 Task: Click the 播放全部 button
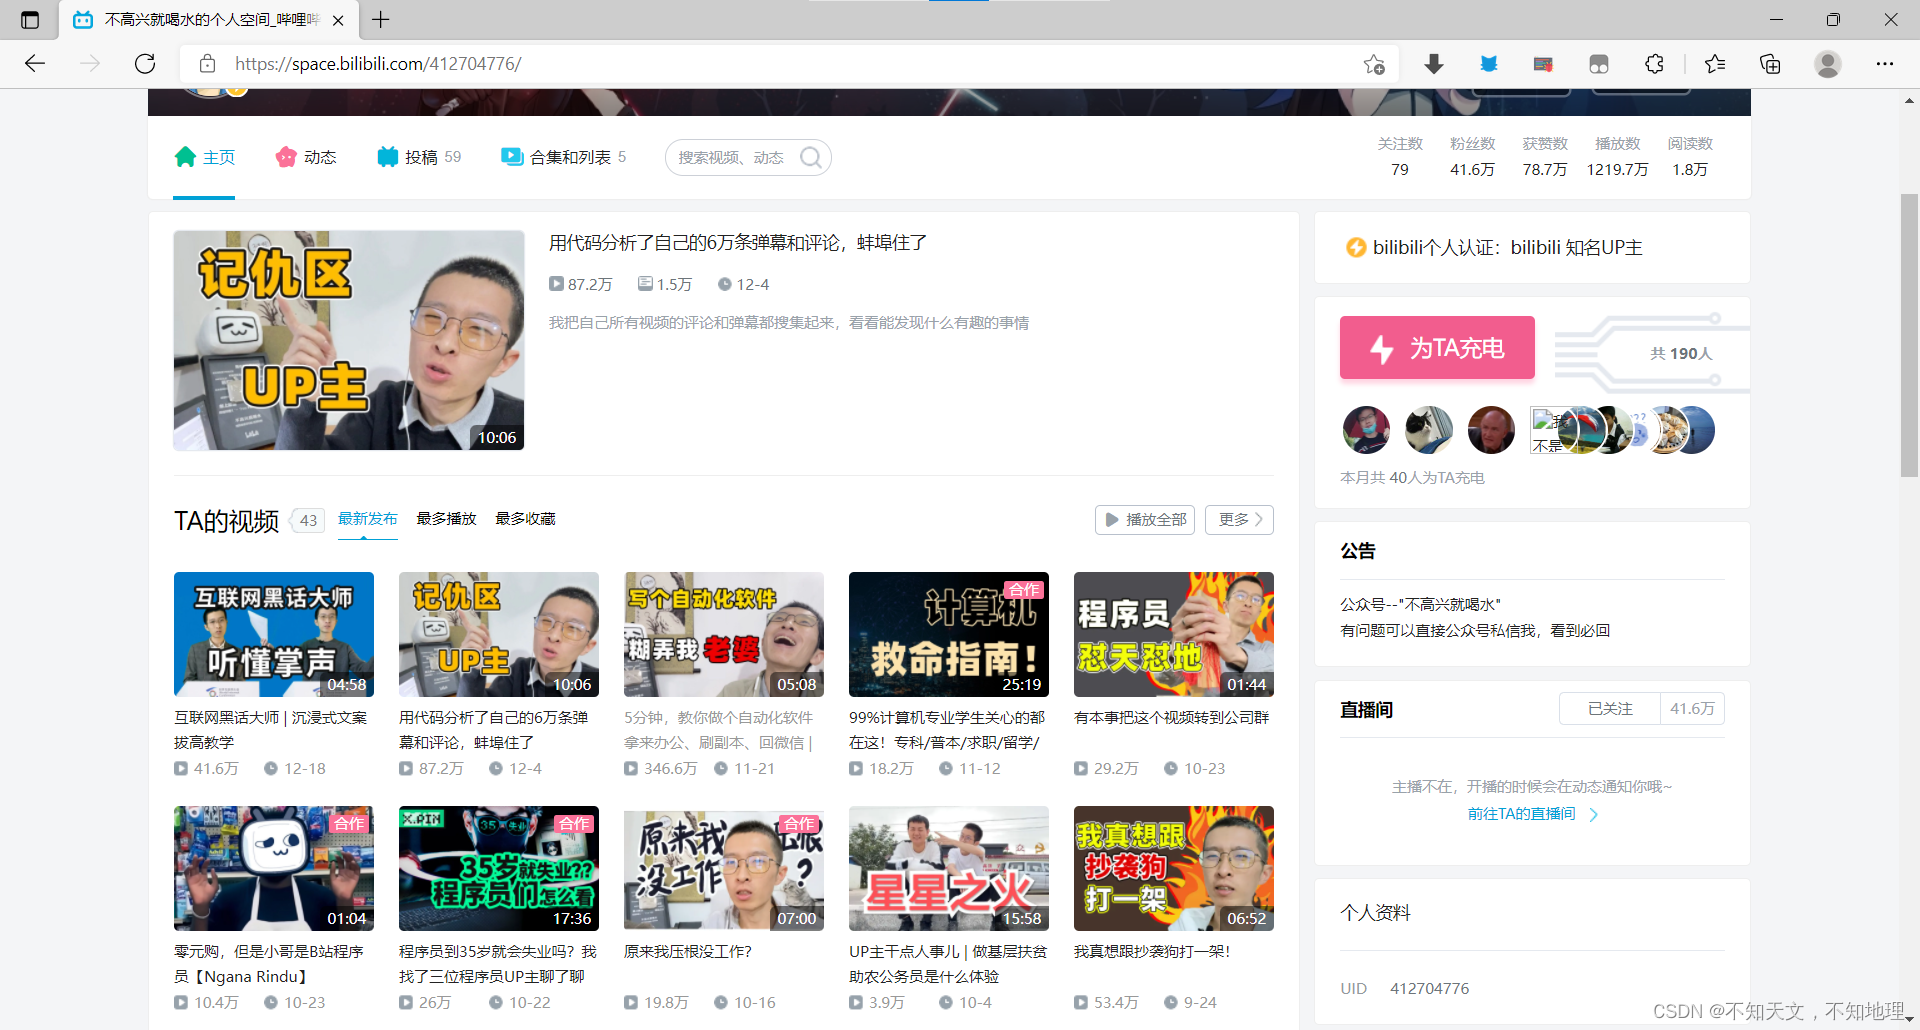1145,520
